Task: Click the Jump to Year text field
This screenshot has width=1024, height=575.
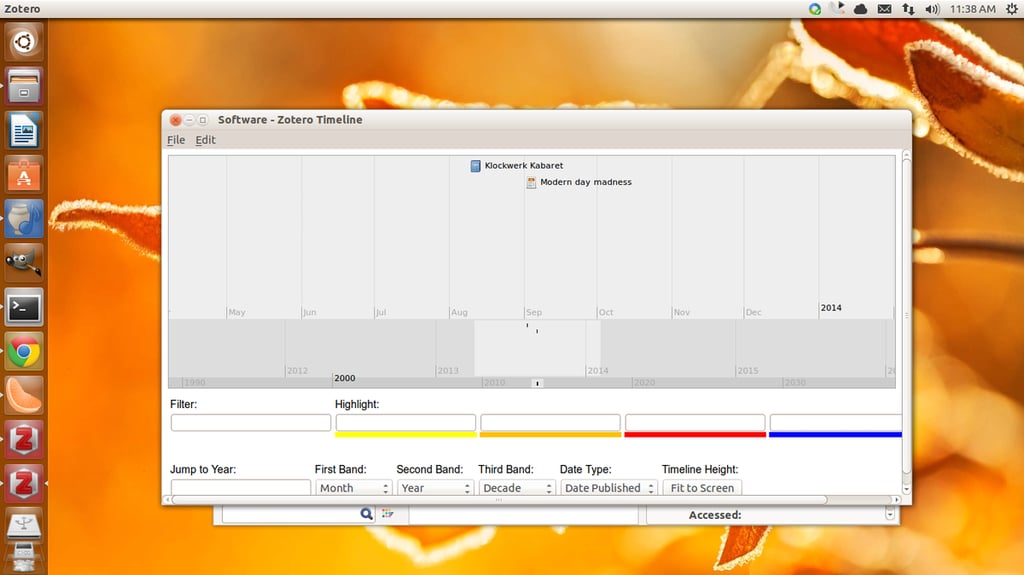Action: 241,487
